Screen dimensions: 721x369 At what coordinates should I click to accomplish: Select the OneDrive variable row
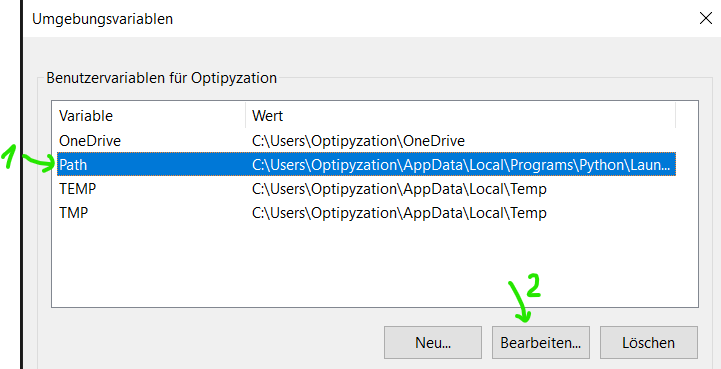pyautogui.click(x=366, y=140)
